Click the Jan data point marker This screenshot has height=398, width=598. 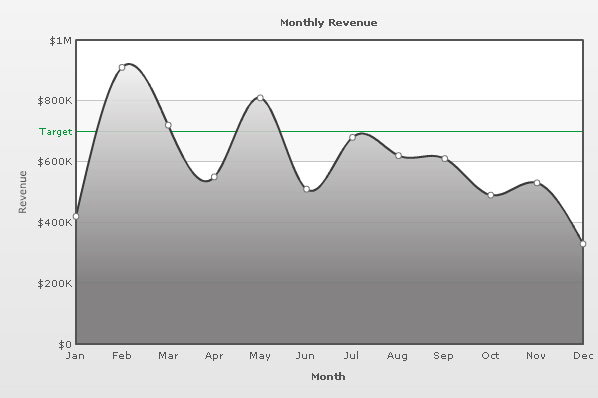[76, 217]
